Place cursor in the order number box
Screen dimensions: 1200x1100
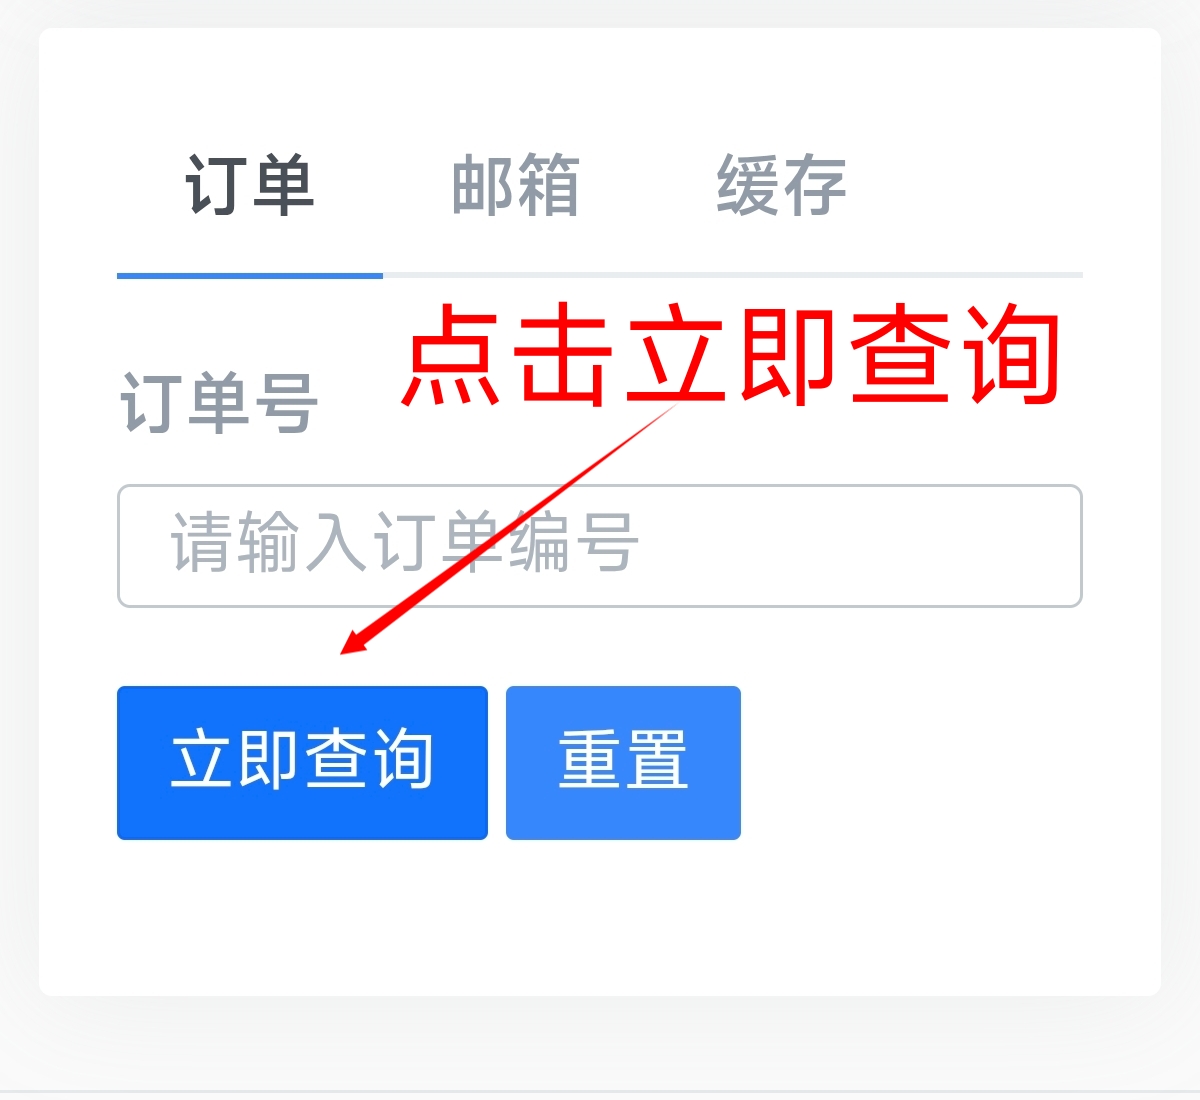click(600, 546)
